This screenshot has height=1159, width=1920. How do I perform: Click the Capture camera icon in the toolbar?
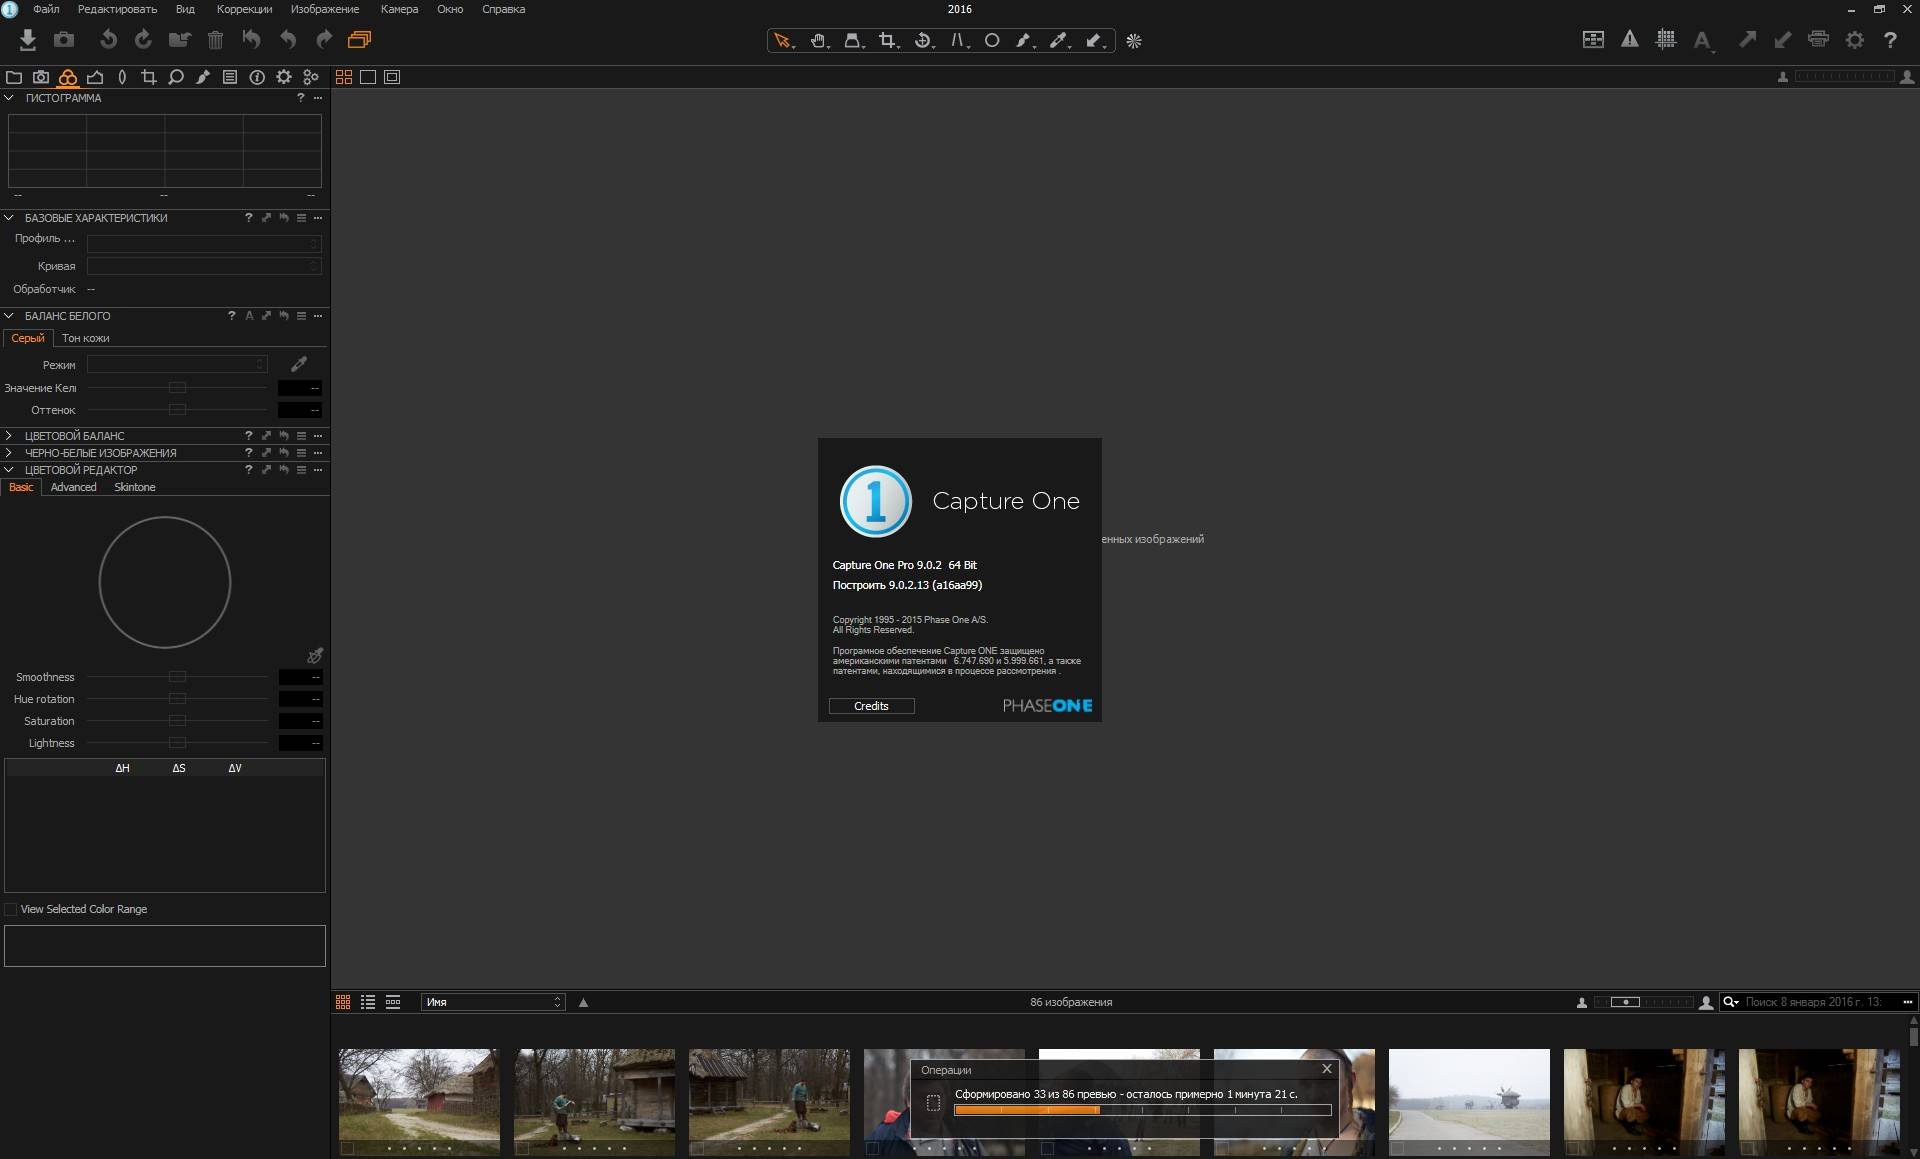64,40
